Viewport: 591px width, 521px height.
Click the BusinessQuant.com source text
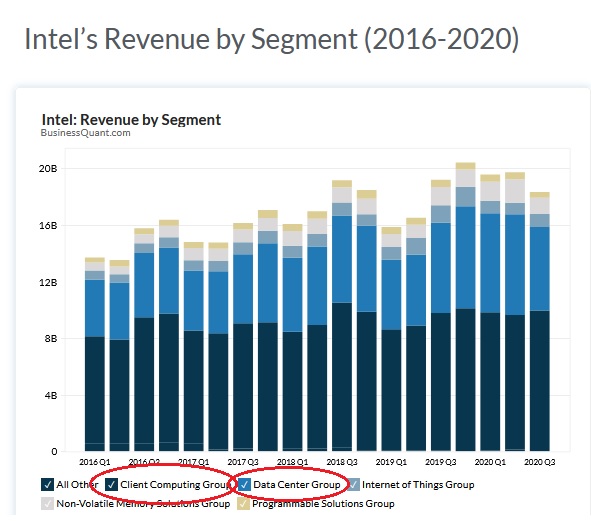(86, 133)
